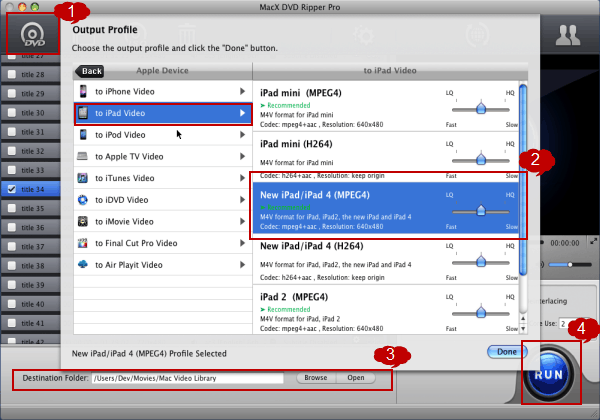Adjust the iPad mini (MPEG4) quality slider
This screenshot has width=600, height=420.
tap(481, 109)
